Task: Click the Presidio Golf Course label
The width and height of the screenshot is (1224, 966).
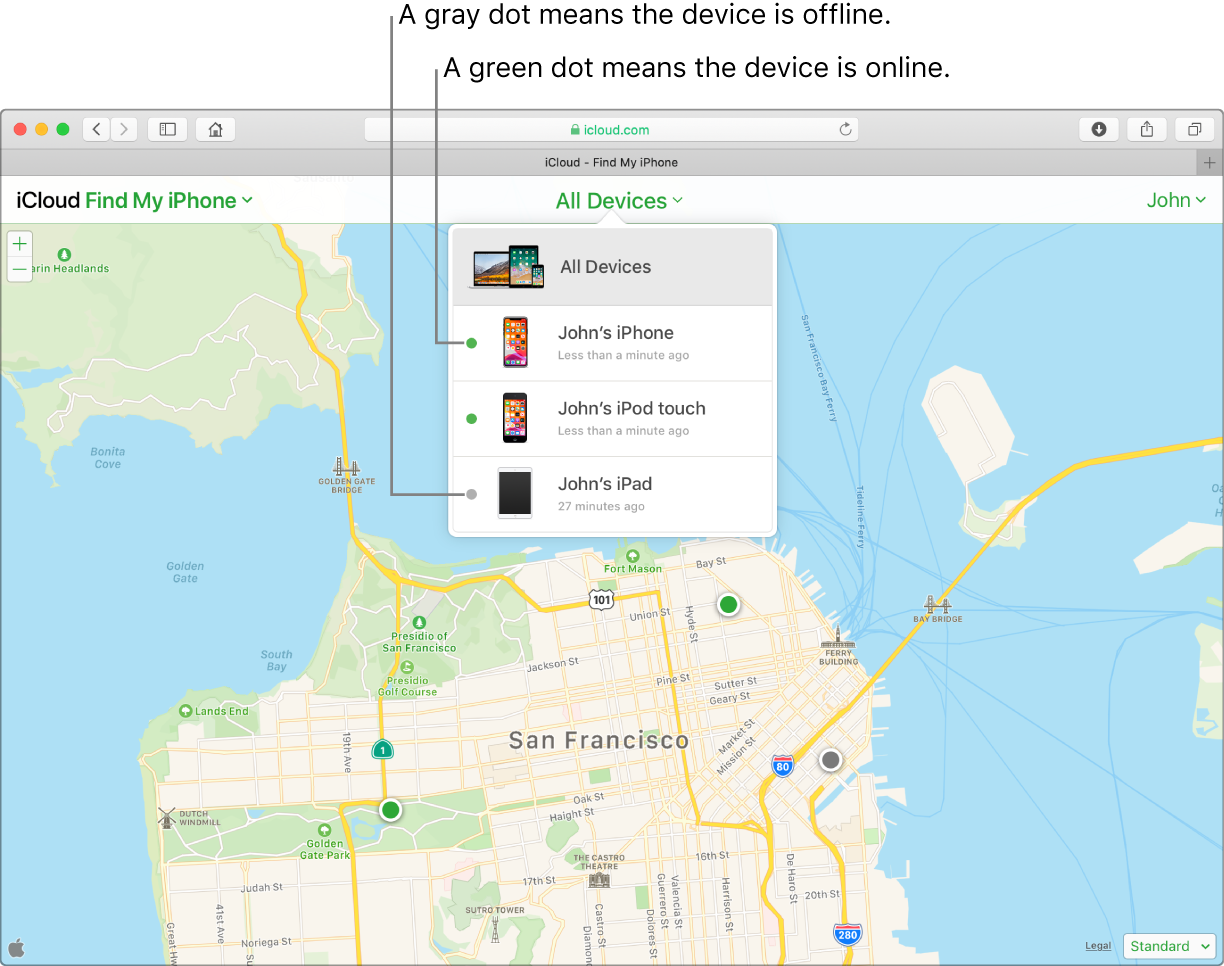Action: [x=408, y=686]
